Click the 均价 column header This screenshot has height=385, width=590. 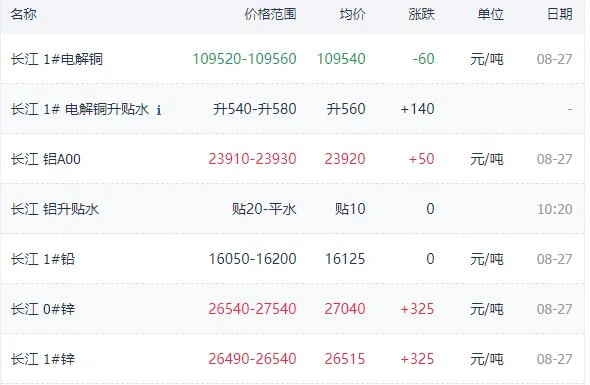353,14
